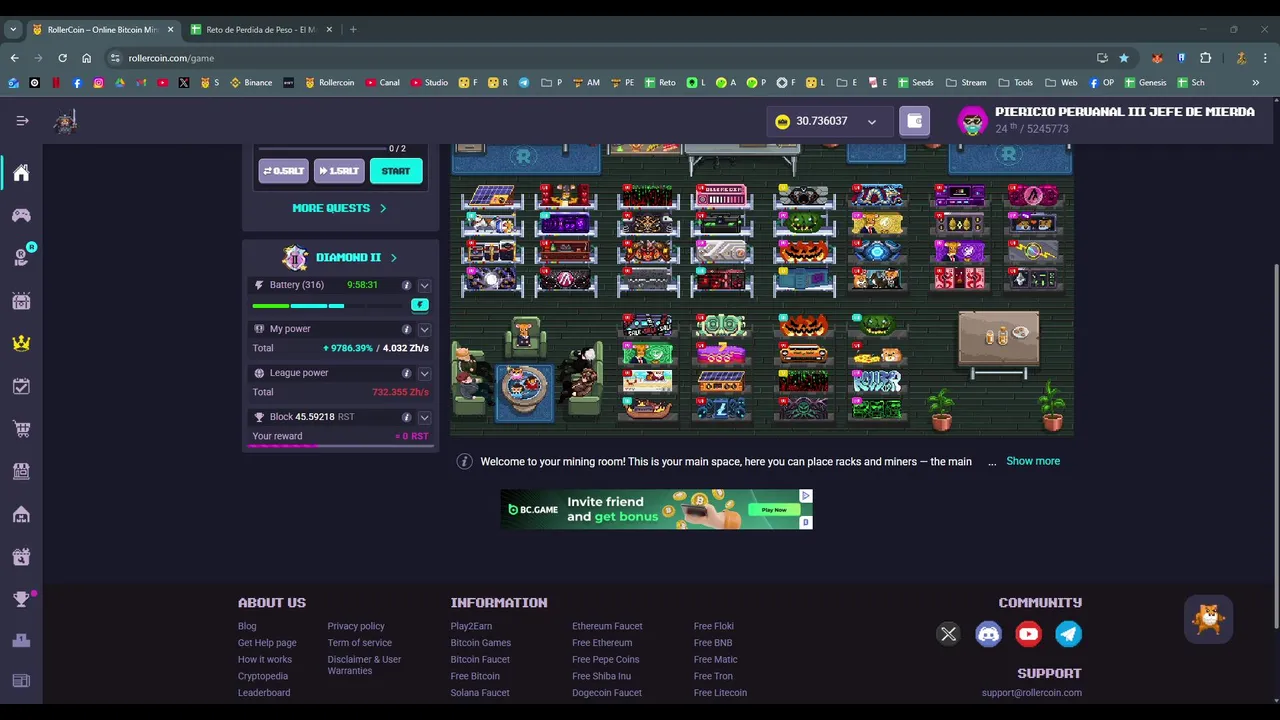The height and width of the screenshot is (720, 1280).
Task: Click the block reward pink progress bar
Action: pyautogui.click(x=339, y=446)
